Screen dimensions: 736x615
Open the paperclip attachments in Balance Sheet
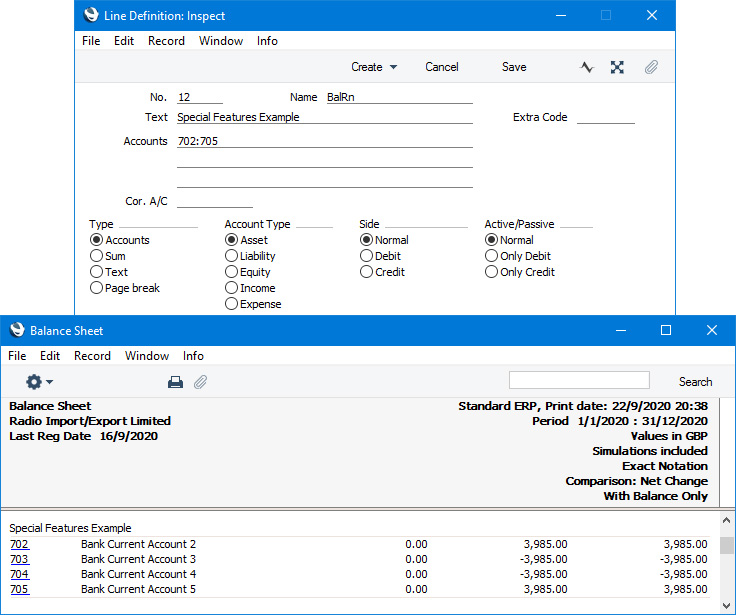(200, 382)
